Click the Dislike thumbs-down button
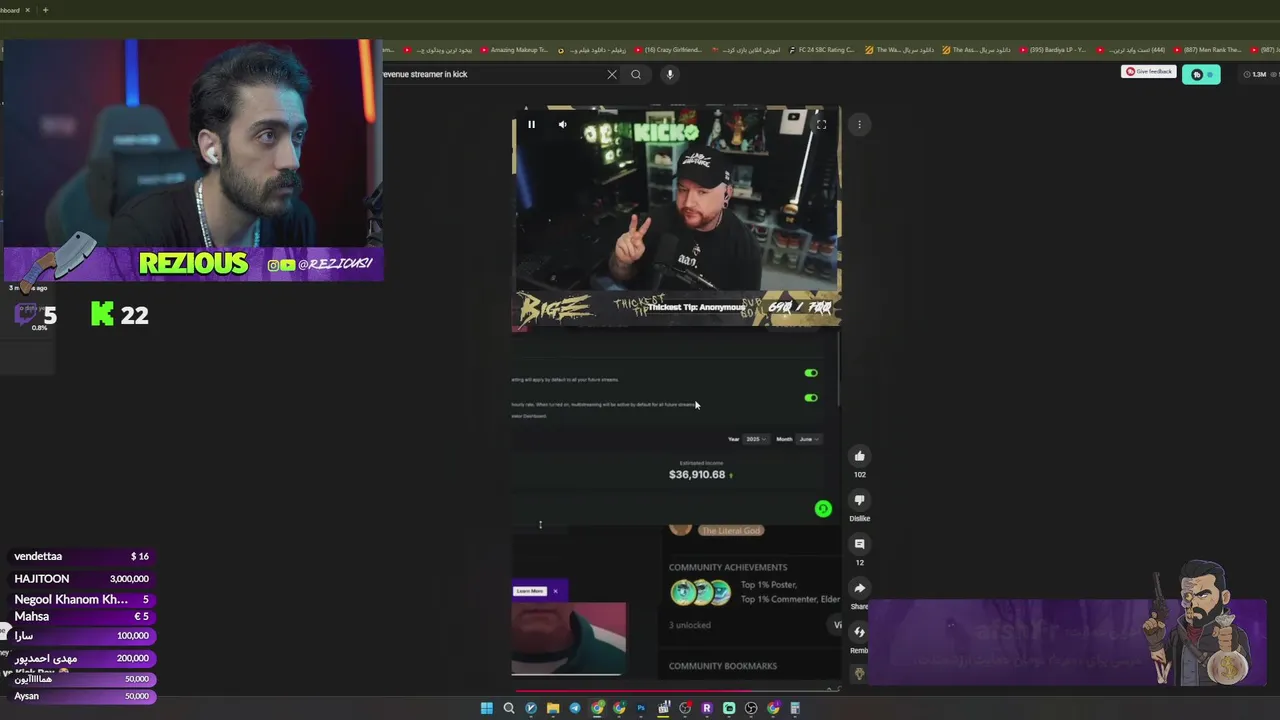Viewport: 1280px width, 720px height. [x=859, y=500]
